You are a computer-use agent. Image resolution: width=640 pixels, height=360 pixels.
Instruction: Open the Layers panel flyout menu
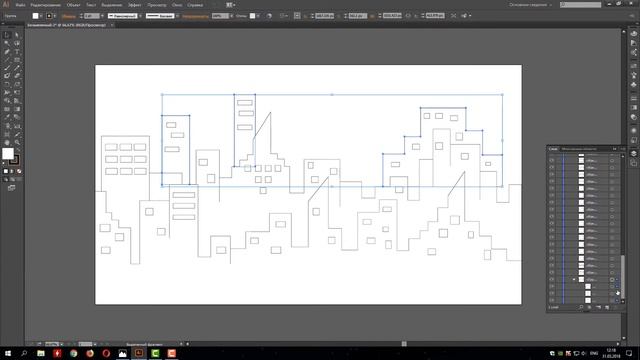(623, 149)
